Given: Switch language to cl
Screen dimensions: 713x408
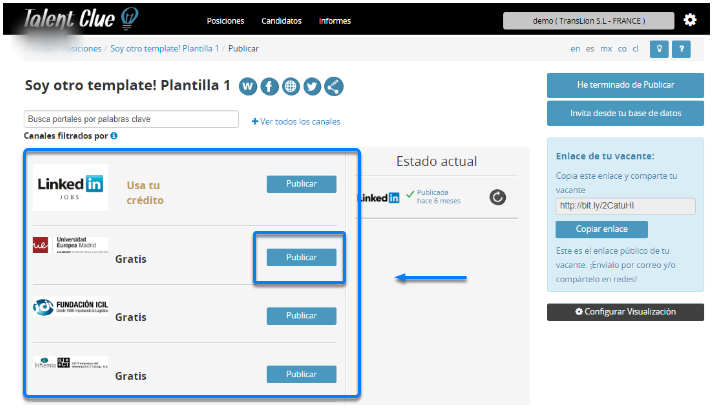Looking at the screenshot, I should point(635,49).
